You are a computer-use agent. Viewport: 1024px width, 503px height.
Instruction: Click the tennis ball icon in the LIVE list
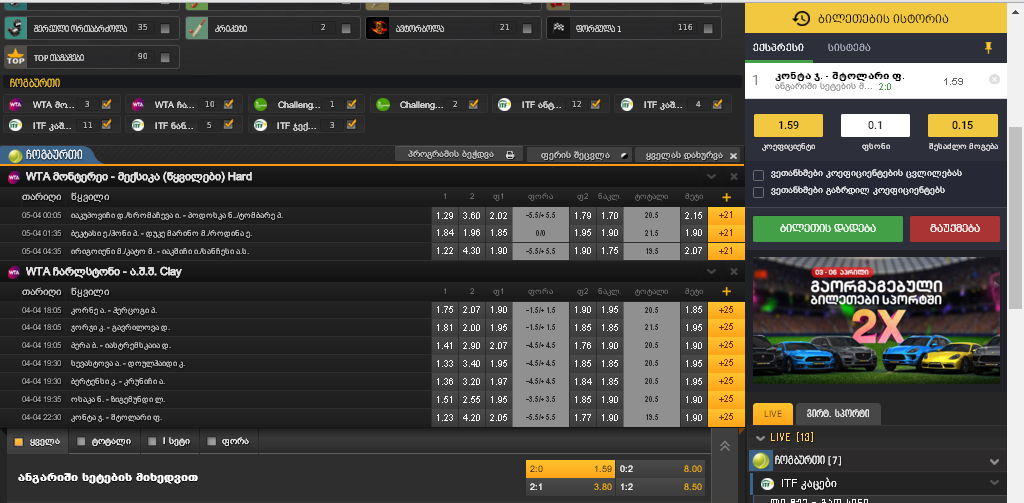[760, 461]
